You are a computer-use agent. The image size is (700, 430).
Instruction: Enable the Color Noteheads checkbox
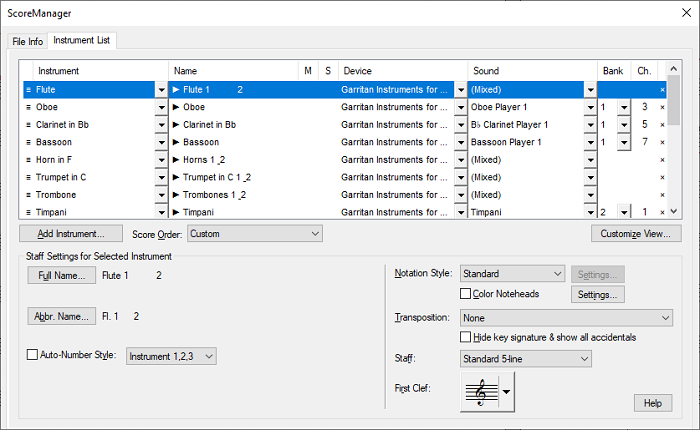point(466,294)
